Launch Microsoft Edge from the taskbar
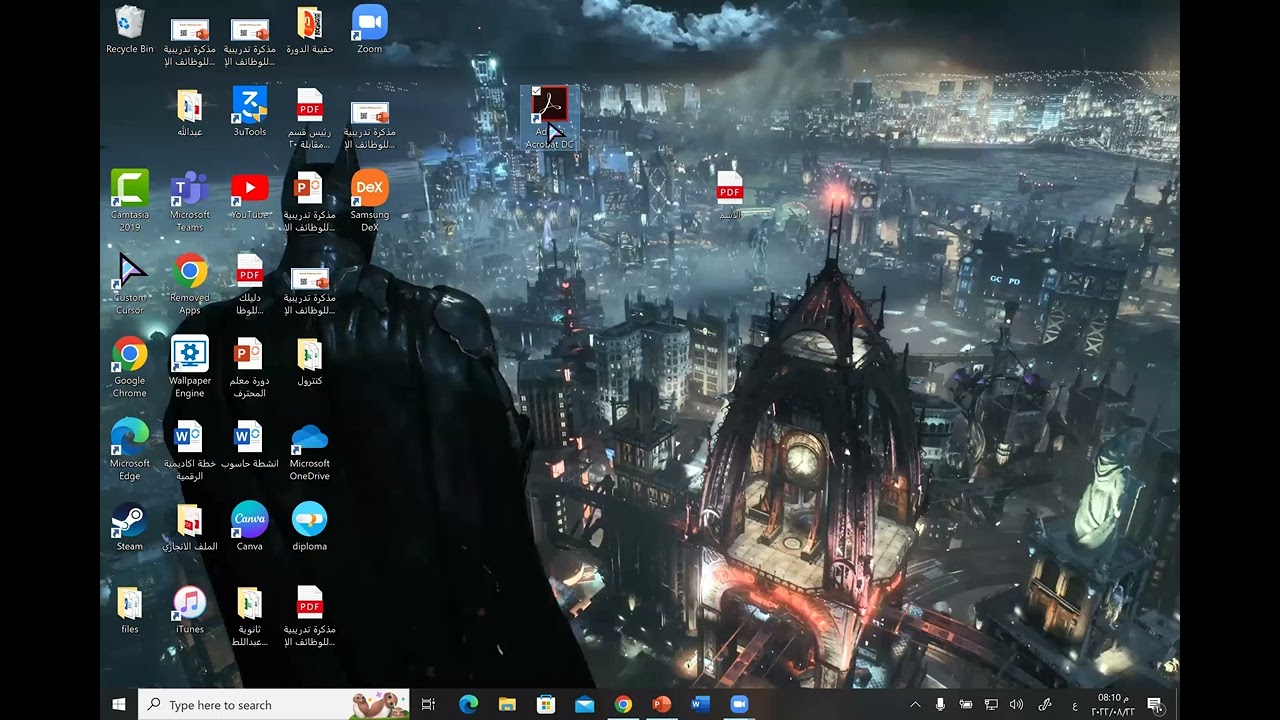 tap(468, 705)
